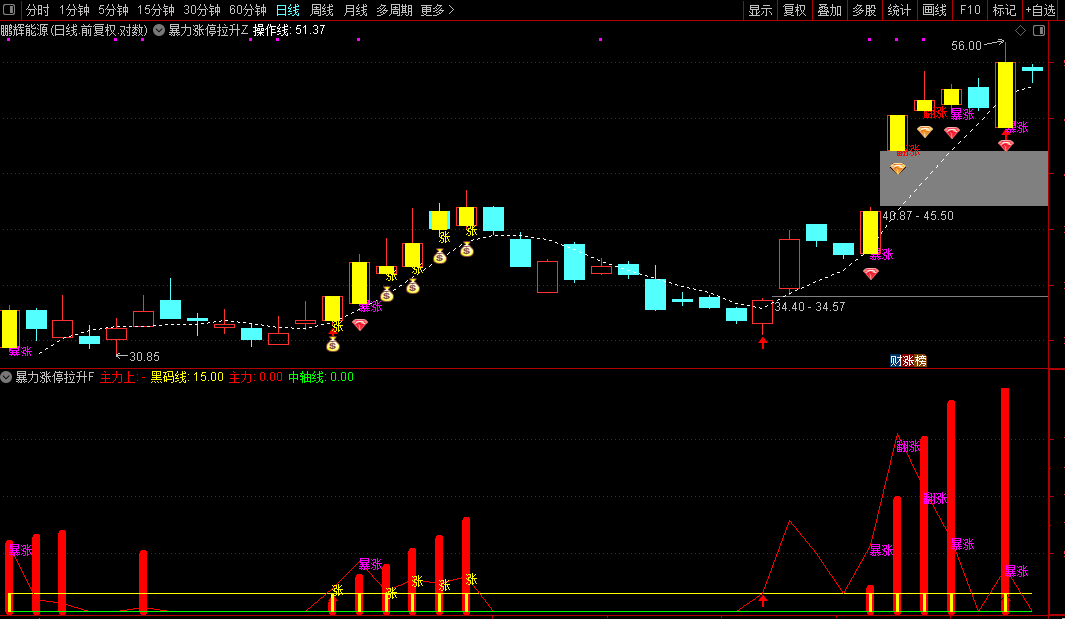The image size is (1065, 619).
Task: Click the 叠加 overlay button
Action: 829,10
